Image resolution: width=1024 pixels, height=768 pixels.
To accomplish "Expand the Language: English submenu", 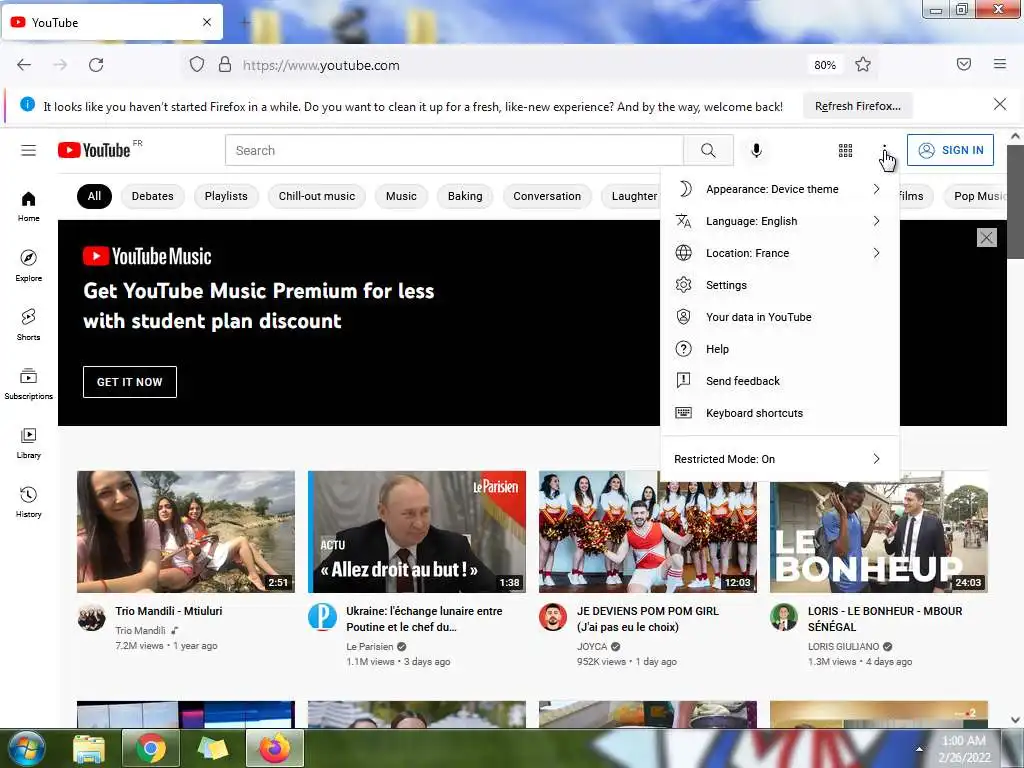I will point(780,221).
